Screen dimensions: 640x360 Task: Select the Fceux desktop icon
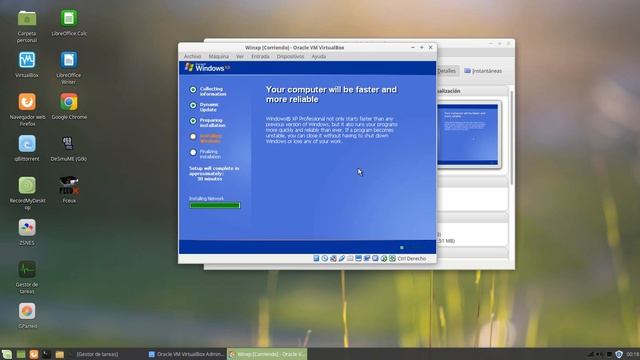[x=69, y=190]
